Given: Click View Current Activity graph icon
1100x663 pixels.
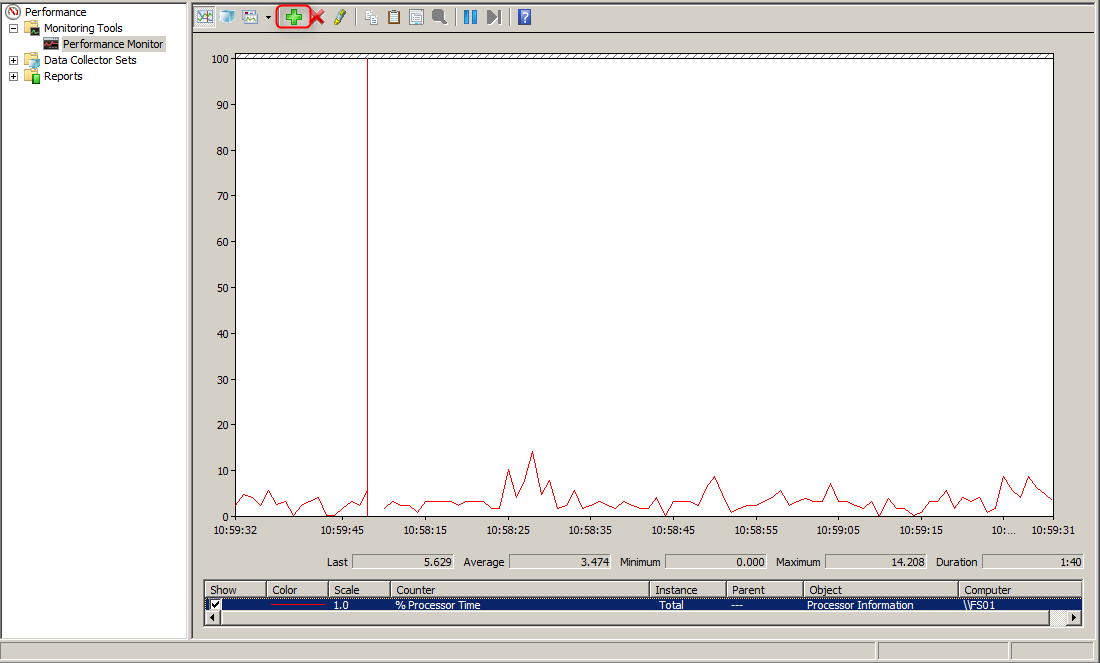Looking at the screenshot, I should (204, 17).
